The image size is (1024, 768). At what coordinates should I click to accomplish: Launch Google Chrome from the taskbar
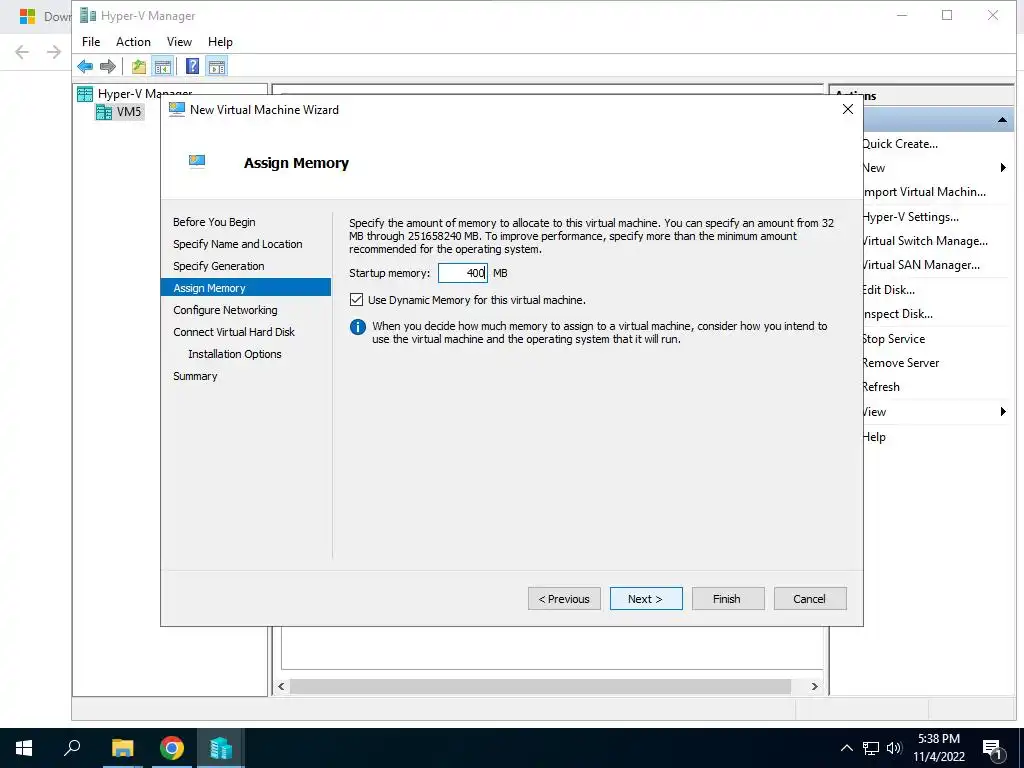172,748
